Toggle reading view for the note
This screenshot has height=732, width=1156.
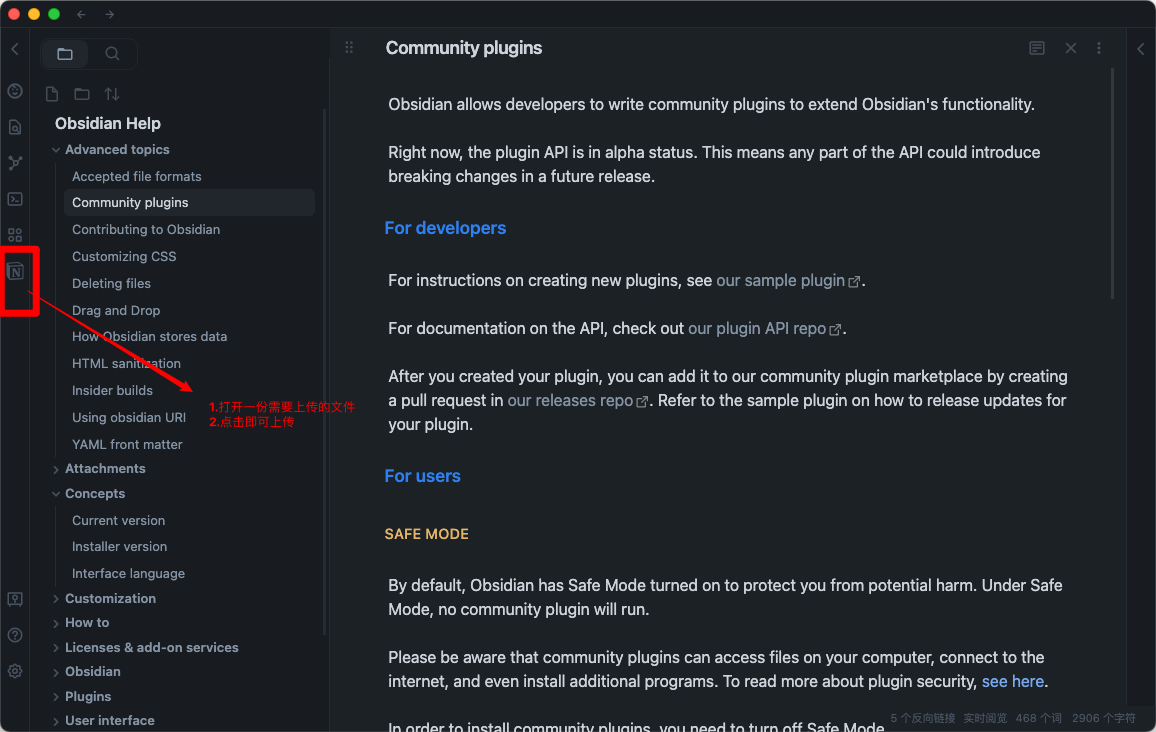[1037, 48]
